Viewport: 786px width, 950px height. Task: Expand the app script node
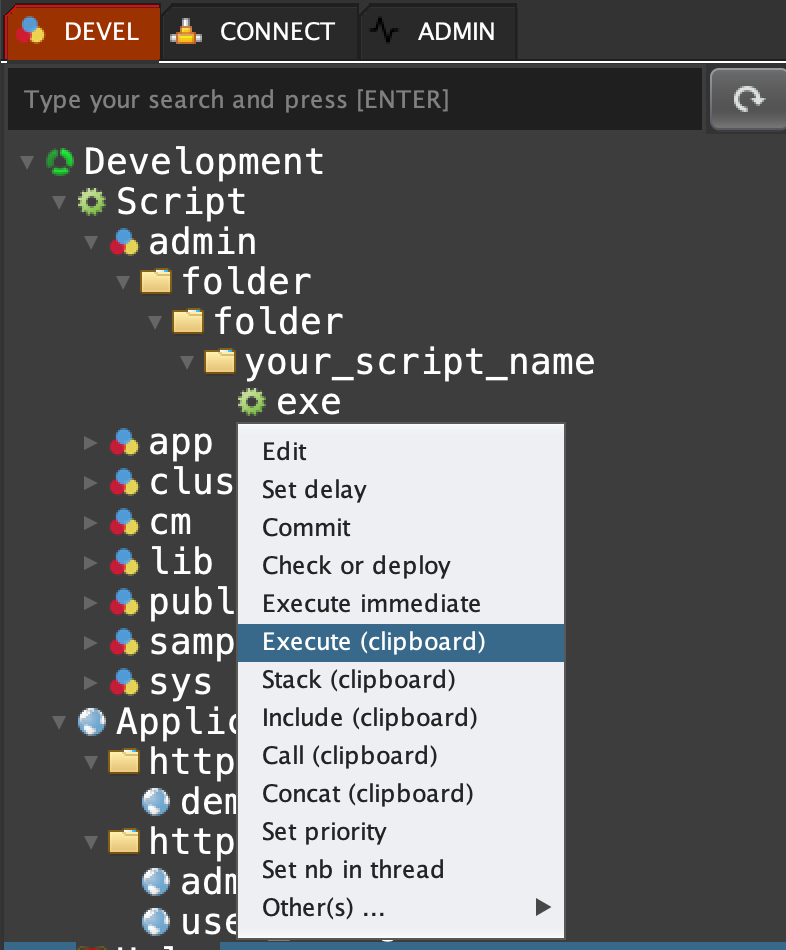91,442
